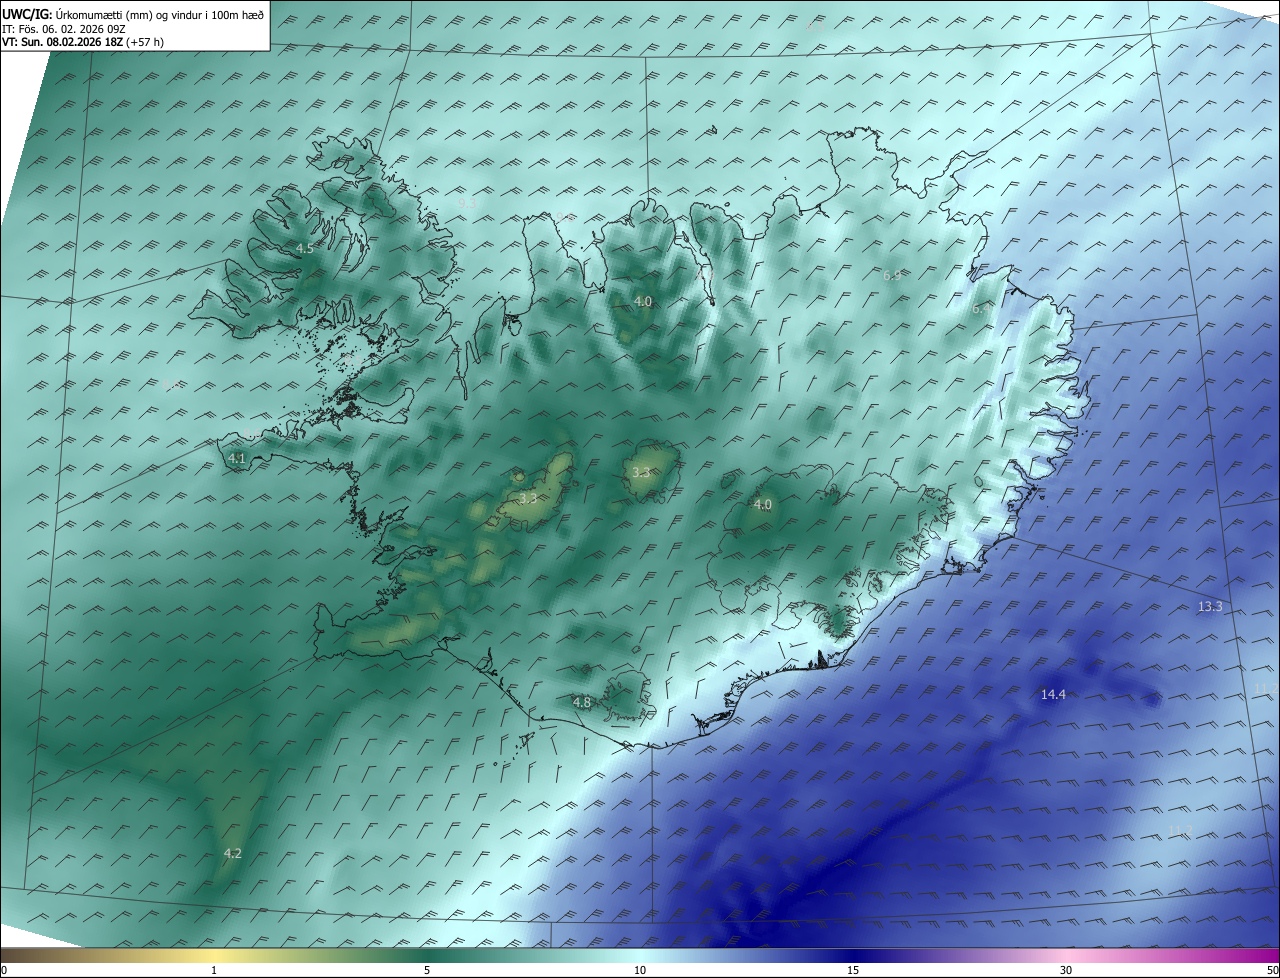Click the 1 tick on the color scale

pos(214,970)
